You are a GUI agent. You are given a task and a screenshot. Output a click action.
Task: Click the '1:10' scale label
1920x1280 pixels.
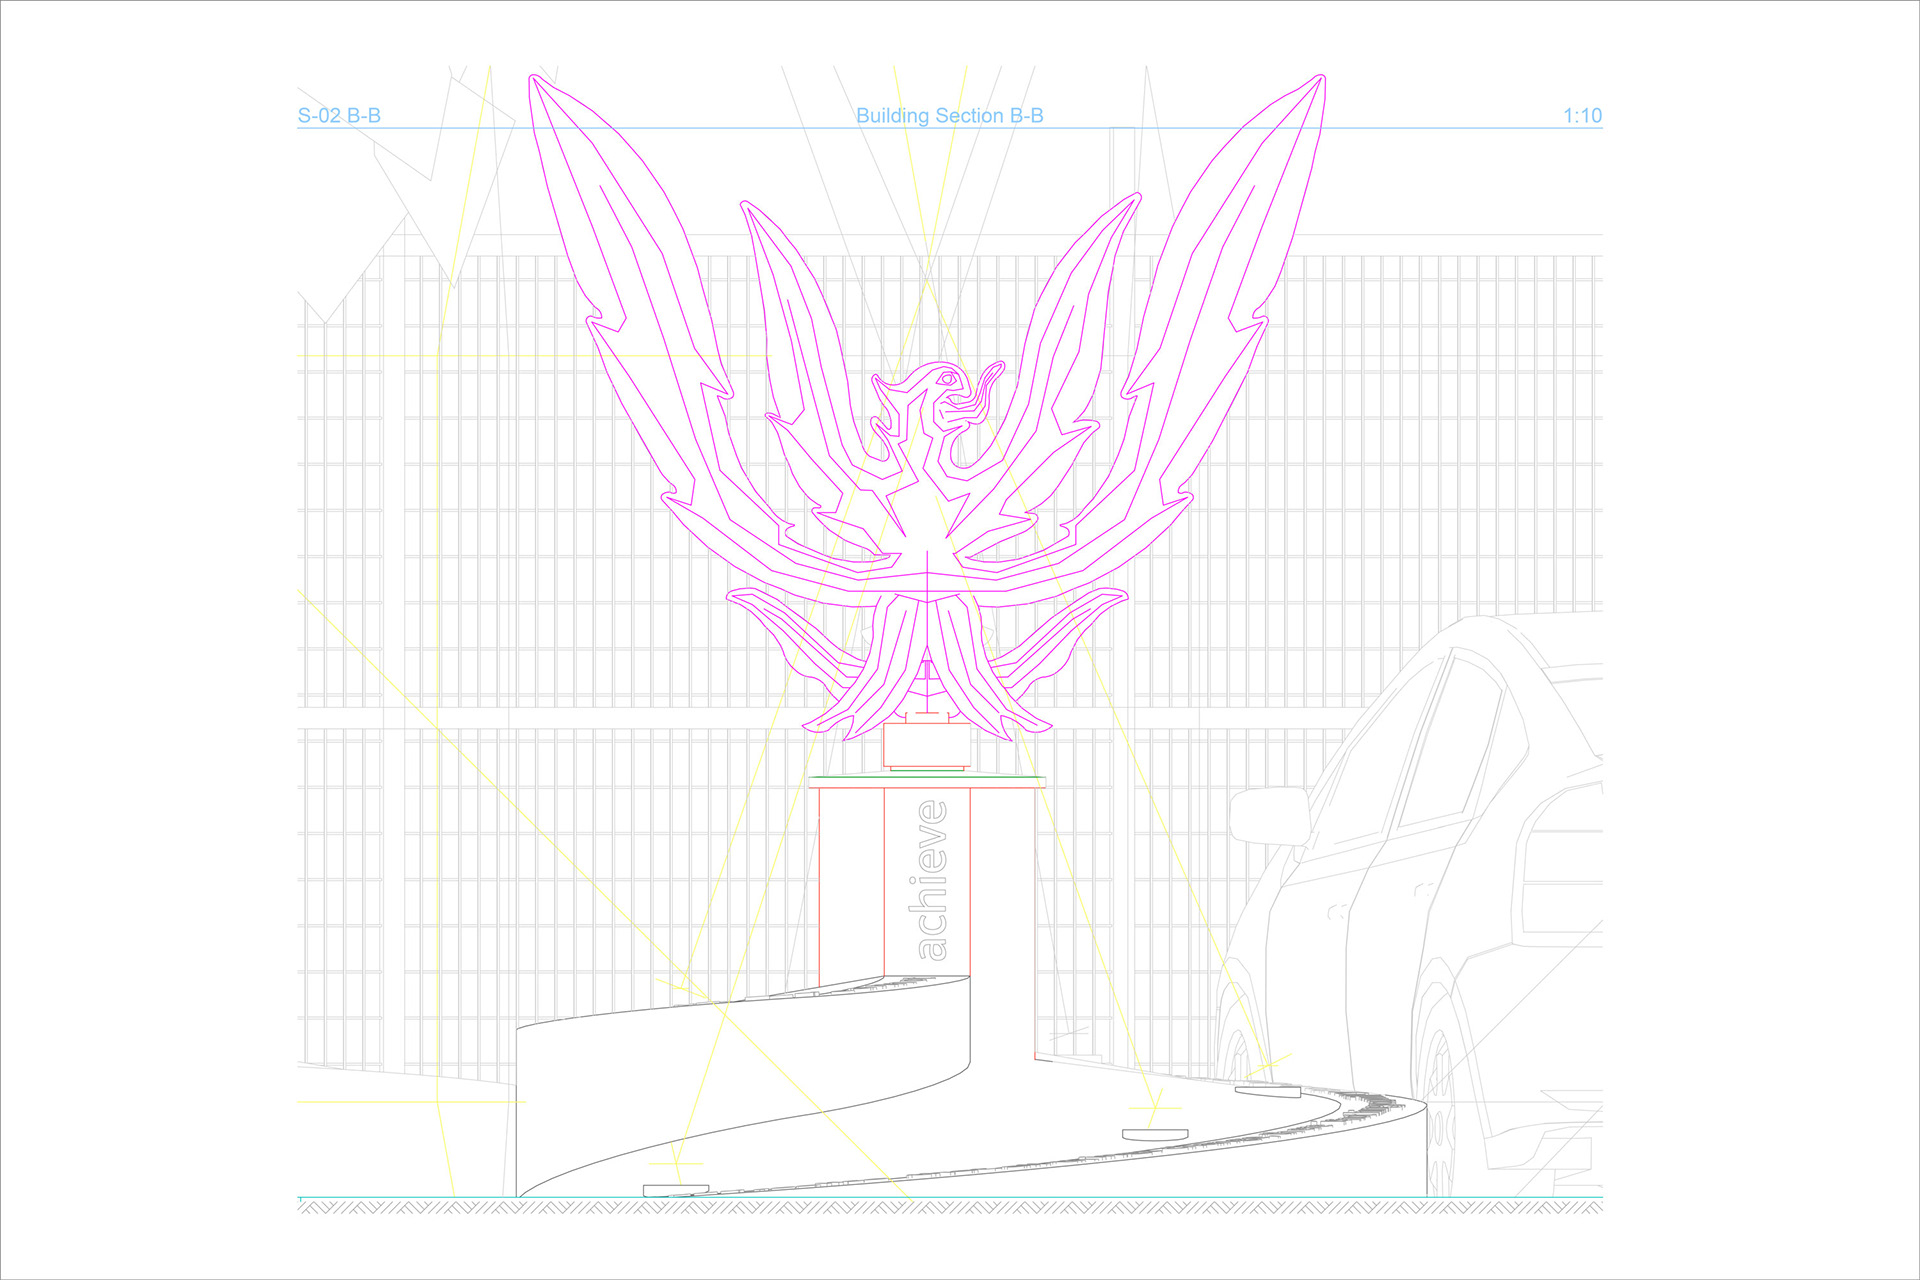click(x=1582, y=116)
